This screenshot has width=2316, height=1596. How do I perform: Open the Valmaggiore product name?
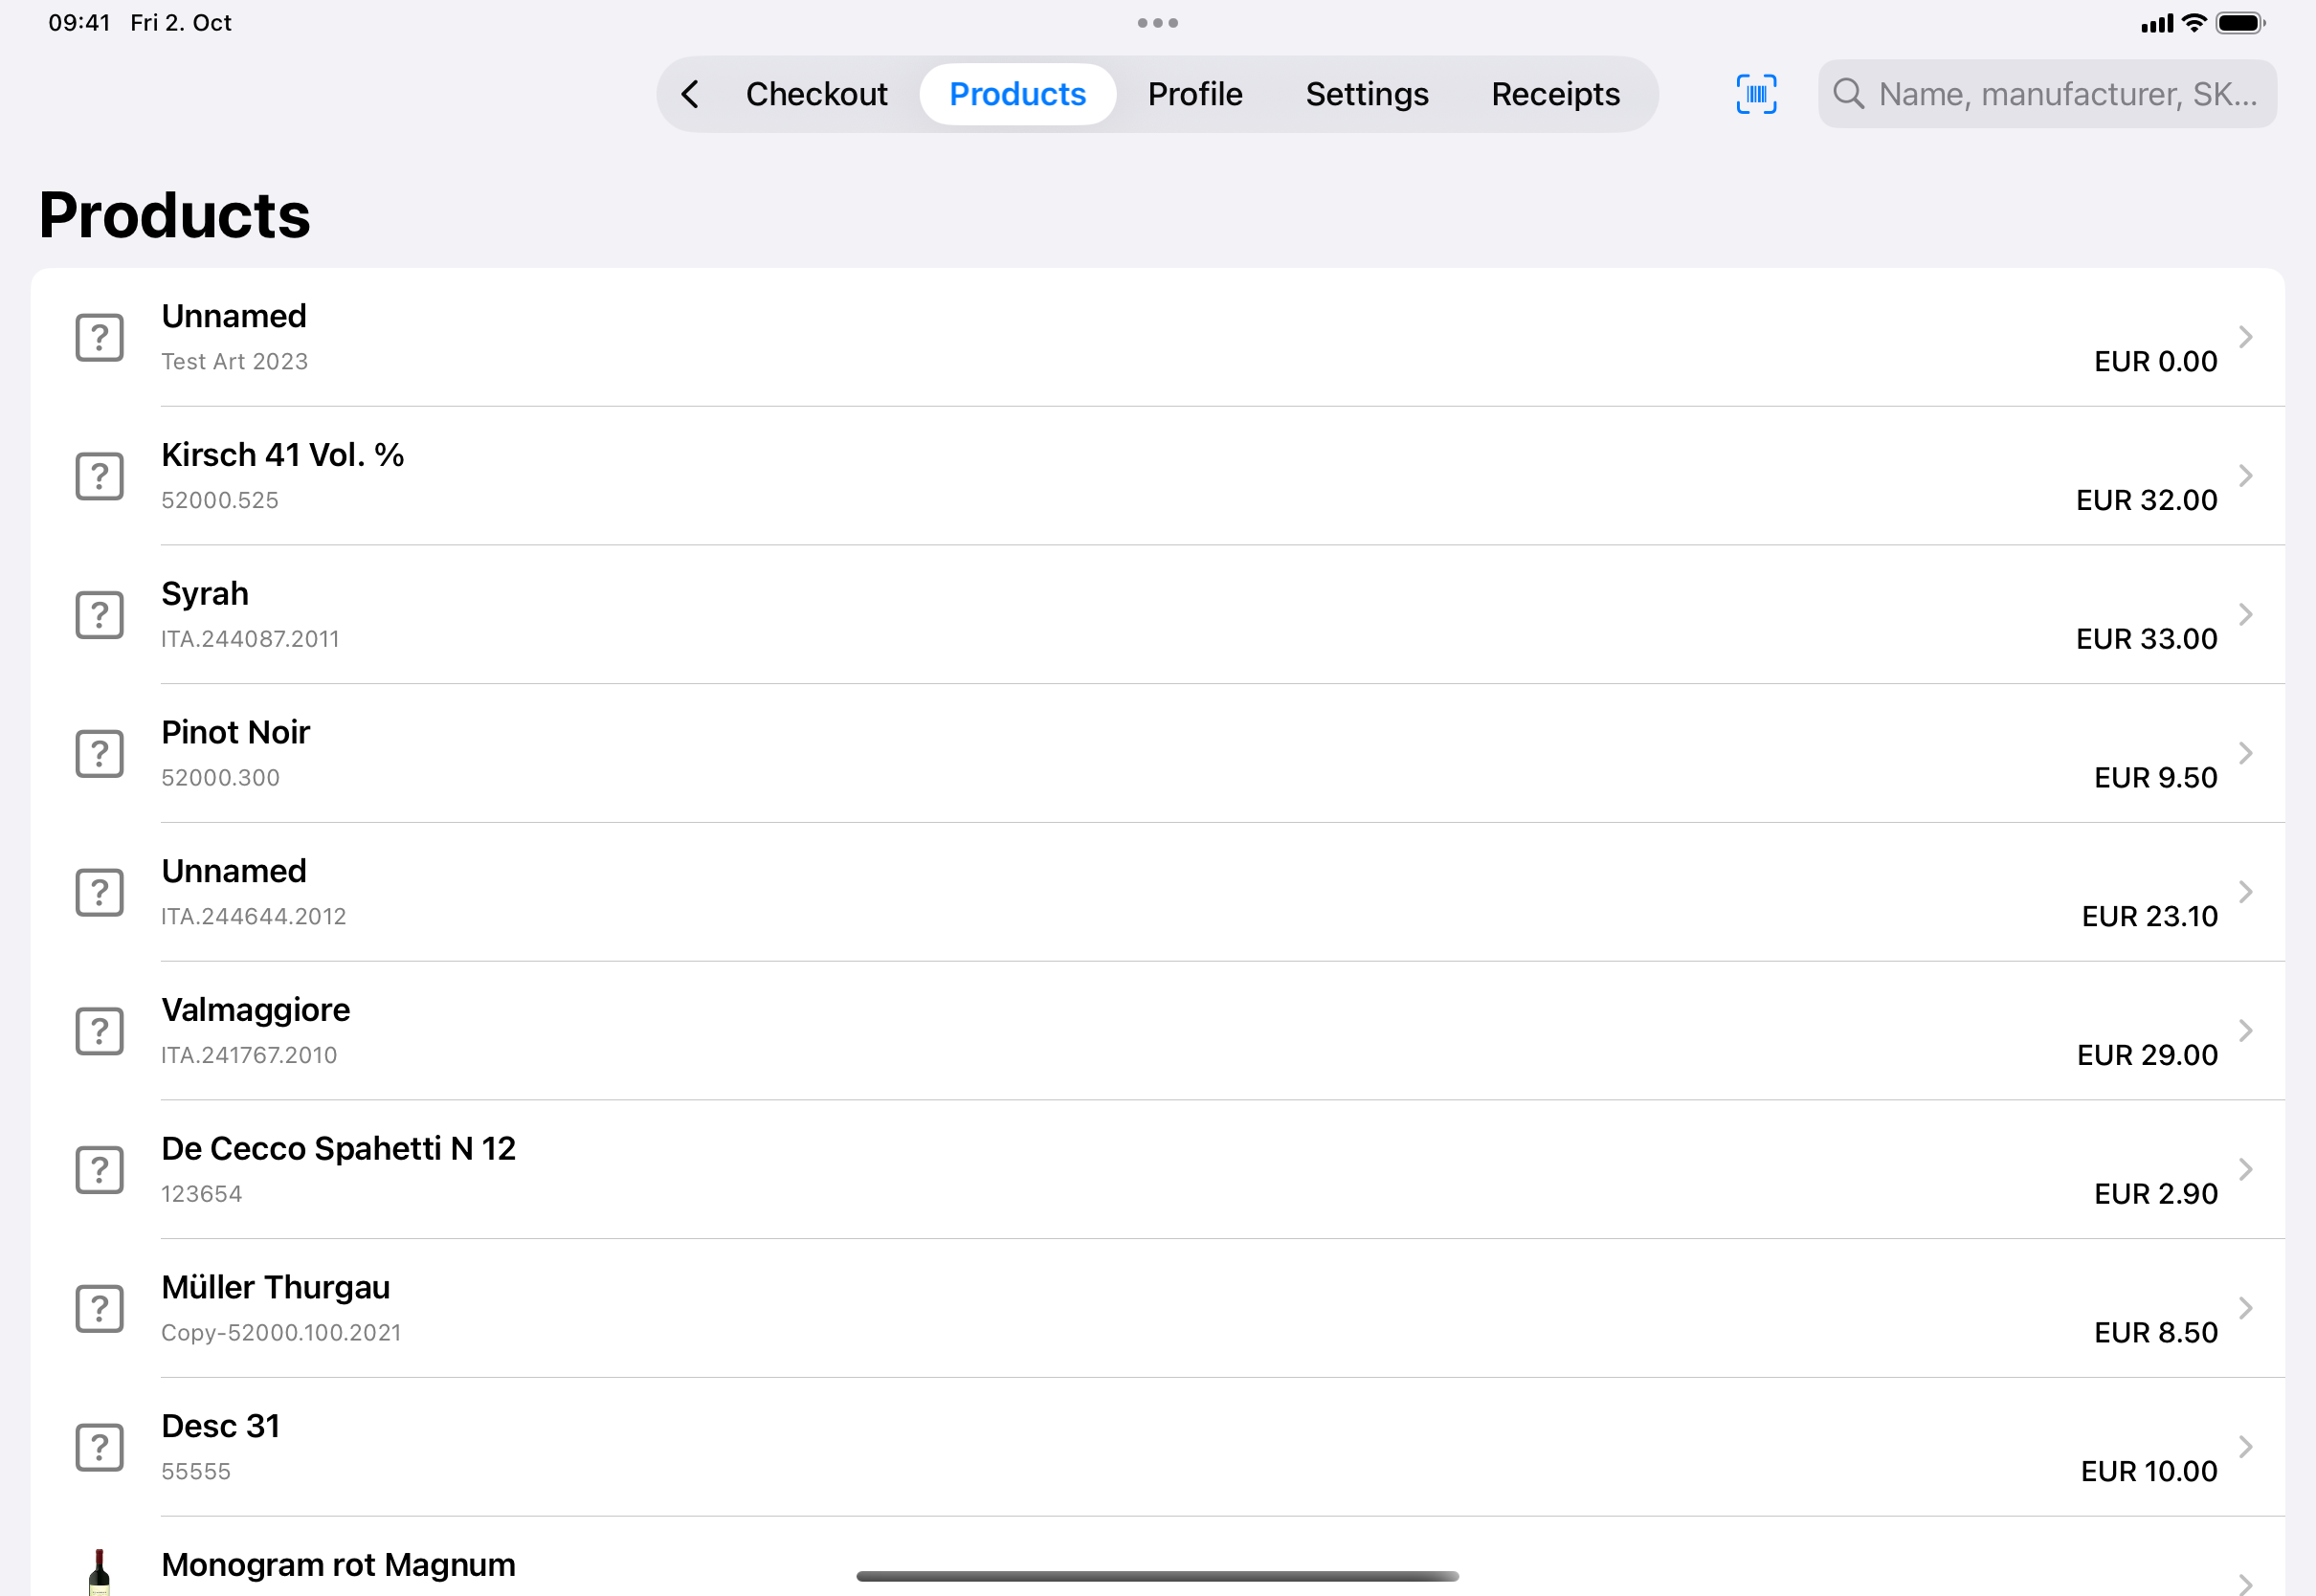tap(256, 1011)
